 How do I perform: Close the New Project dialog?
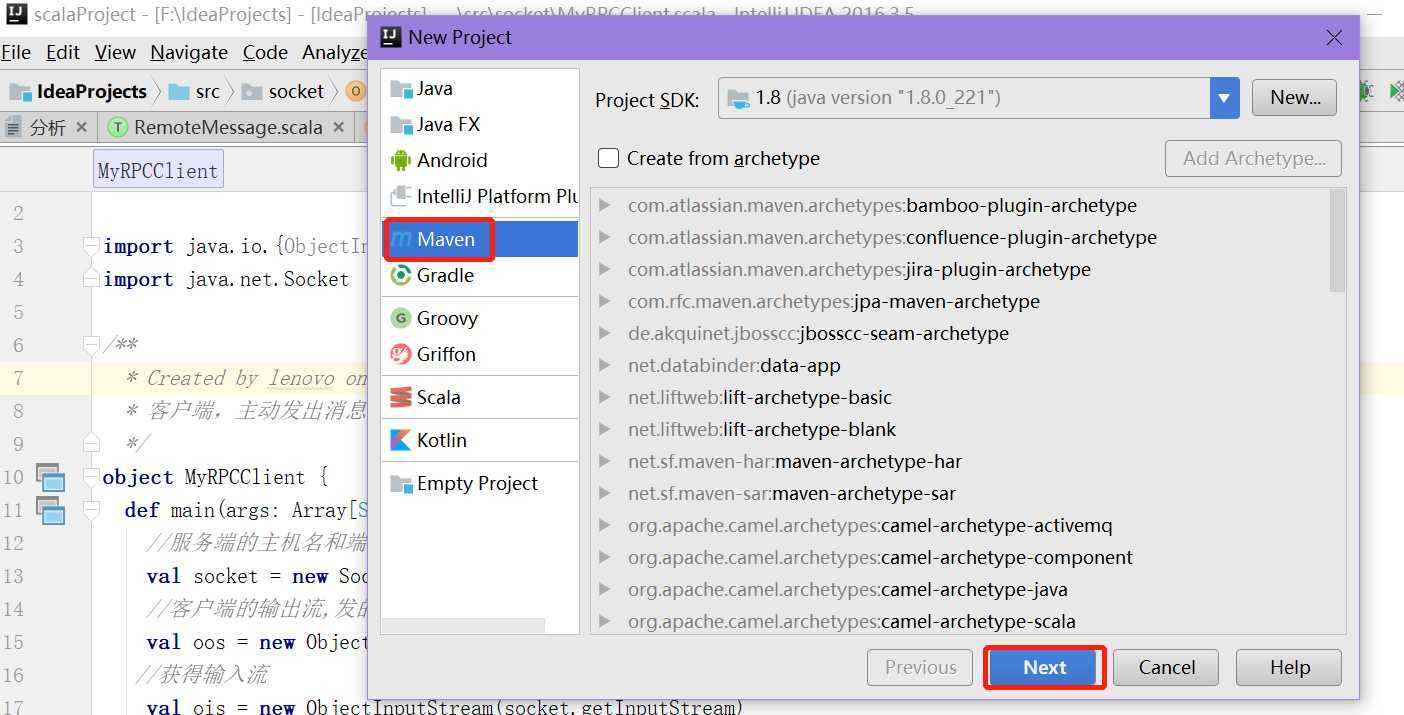1334,38
